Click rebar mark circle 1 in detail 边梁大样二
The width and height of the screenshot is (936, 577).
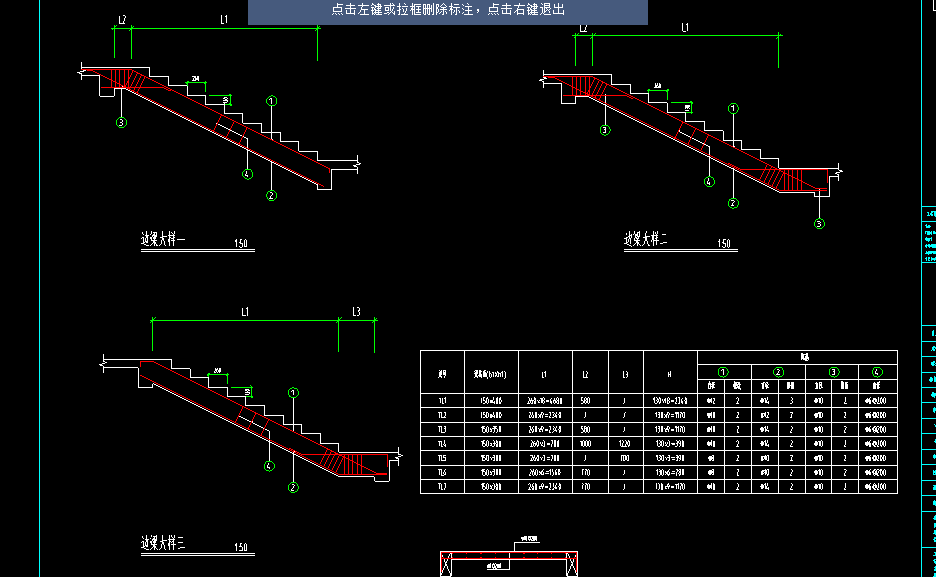[734, 109]
